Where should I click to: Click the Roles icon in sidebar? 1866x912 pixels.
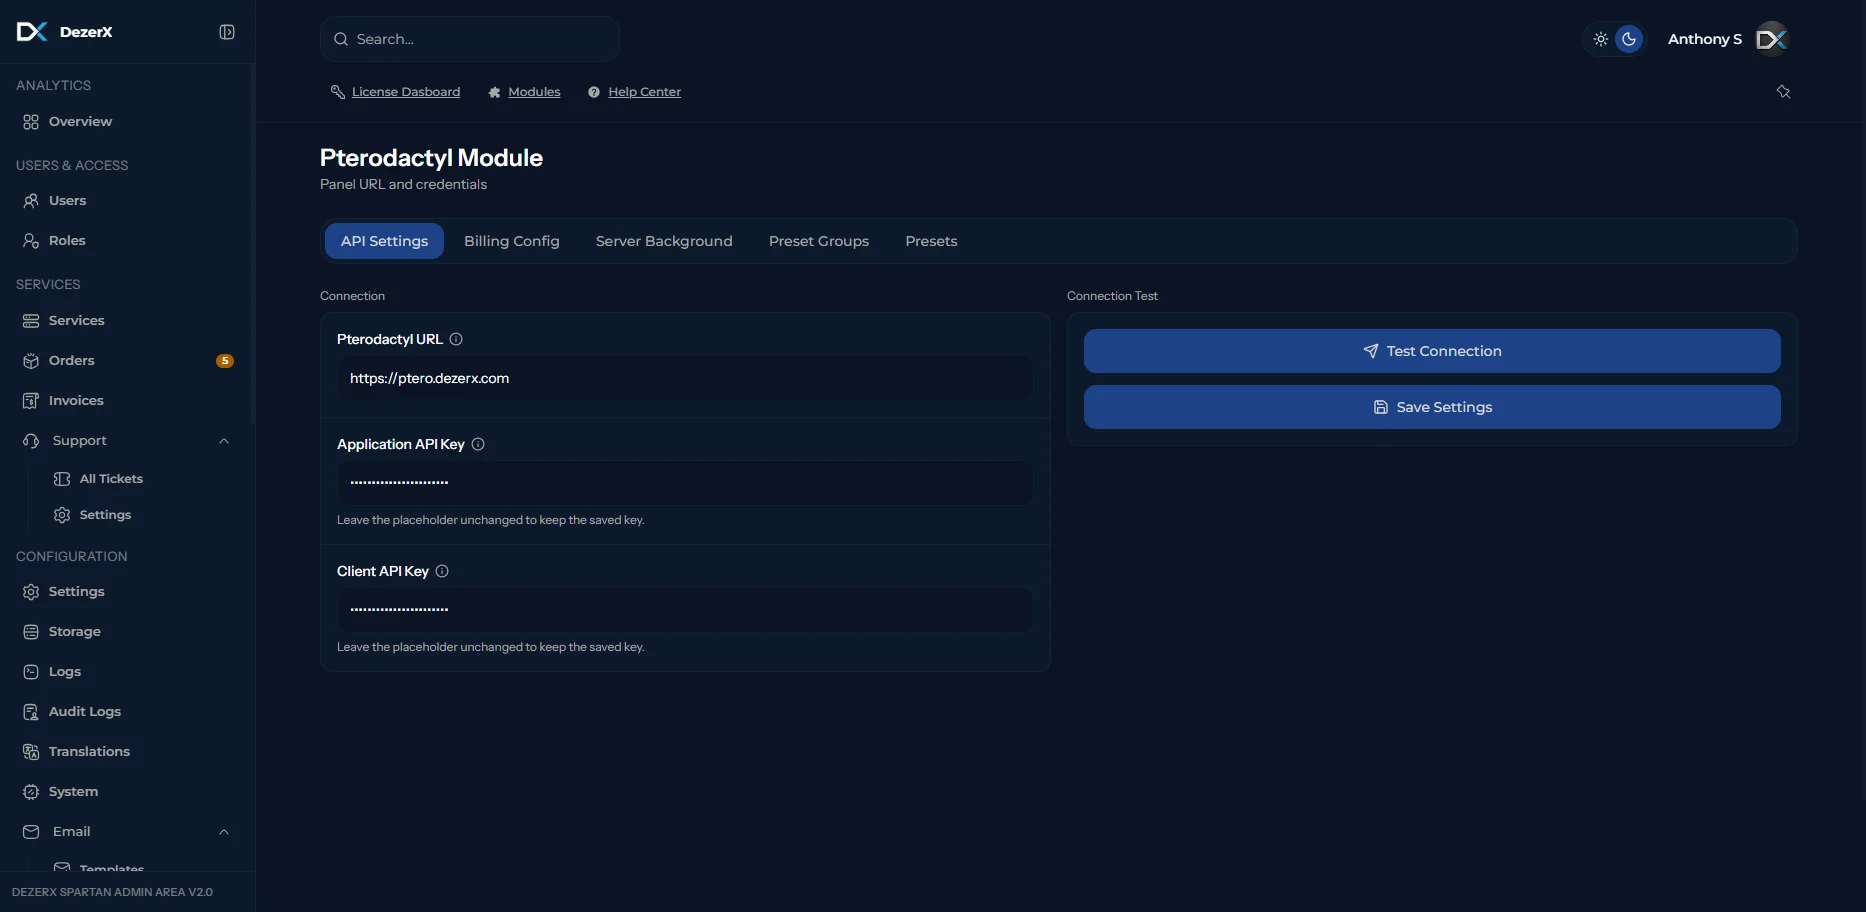click(x=31, y=241)
